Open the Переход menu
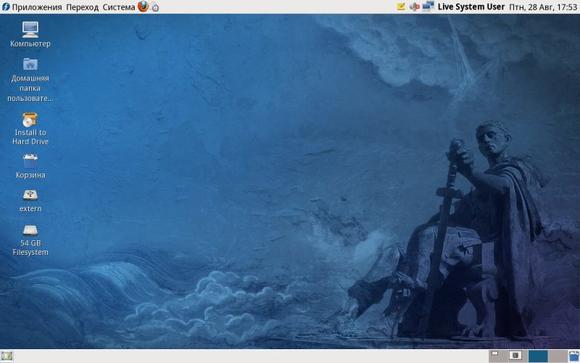This screenshot has height=363, width=580. [82, 7]
